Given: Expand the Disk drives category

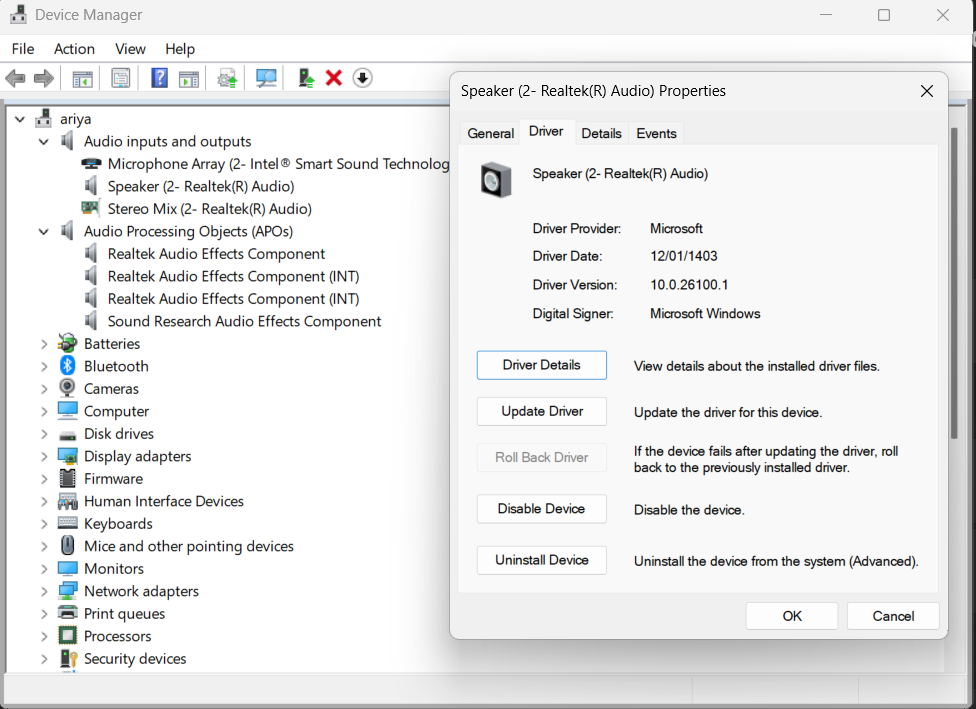Looking at the screenshot, I should 44,434.
